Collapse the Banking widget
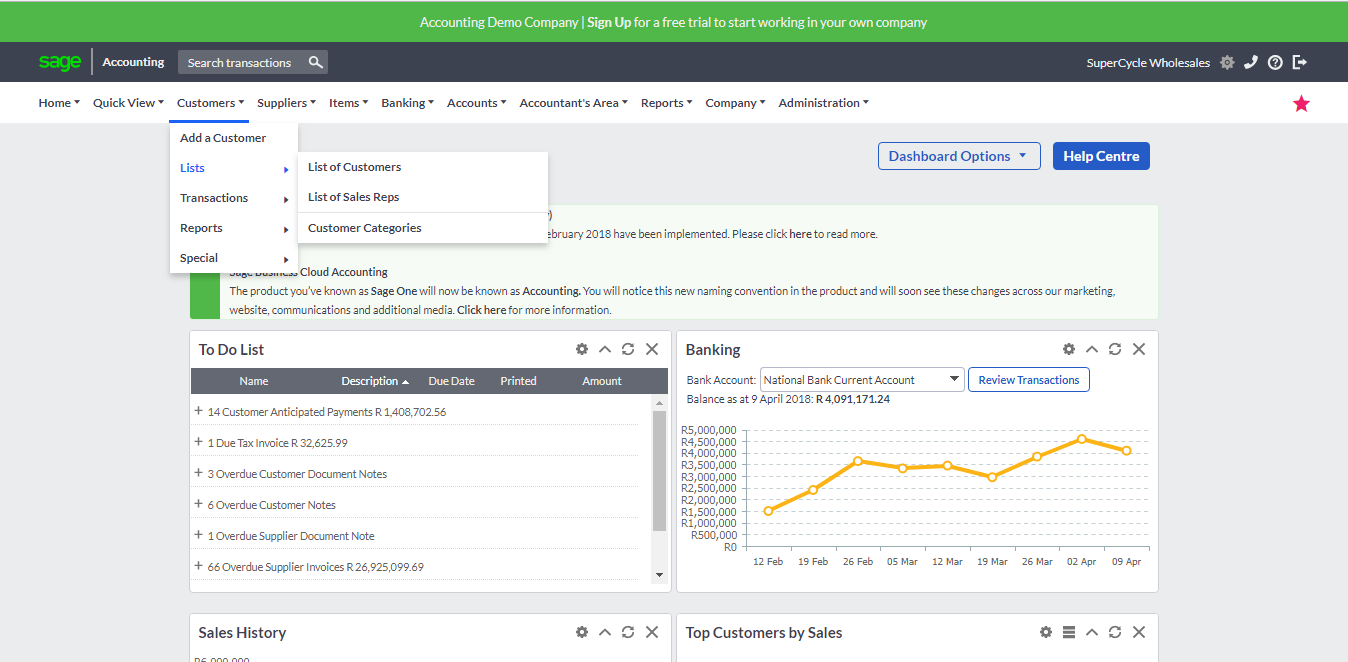The image size is (1348, 662). tap(1092, 349)
